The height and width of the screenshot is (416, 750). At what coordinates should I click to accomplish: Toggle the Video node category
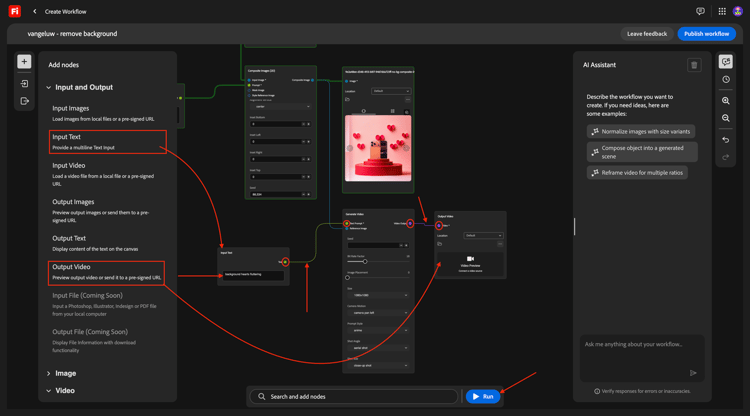click(48, 391)
